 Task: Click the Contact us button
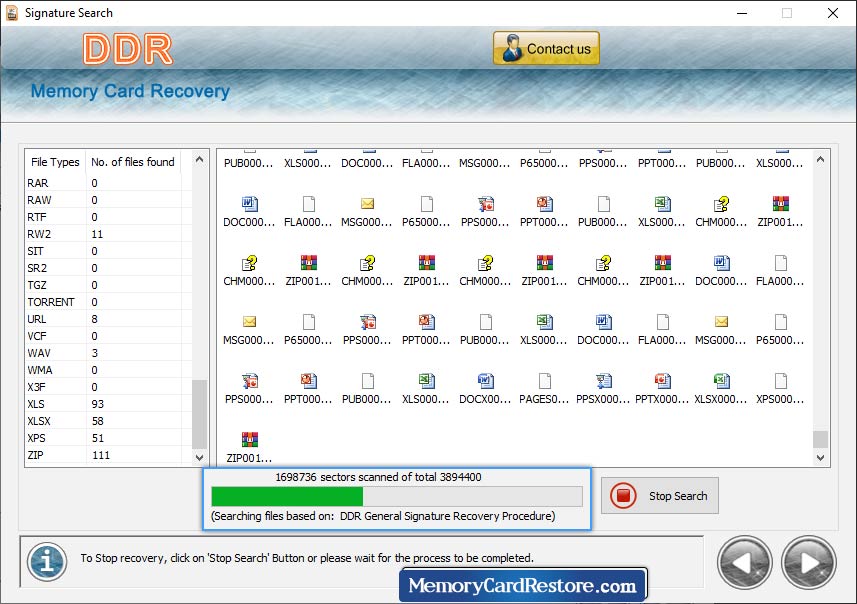point(546,47)
